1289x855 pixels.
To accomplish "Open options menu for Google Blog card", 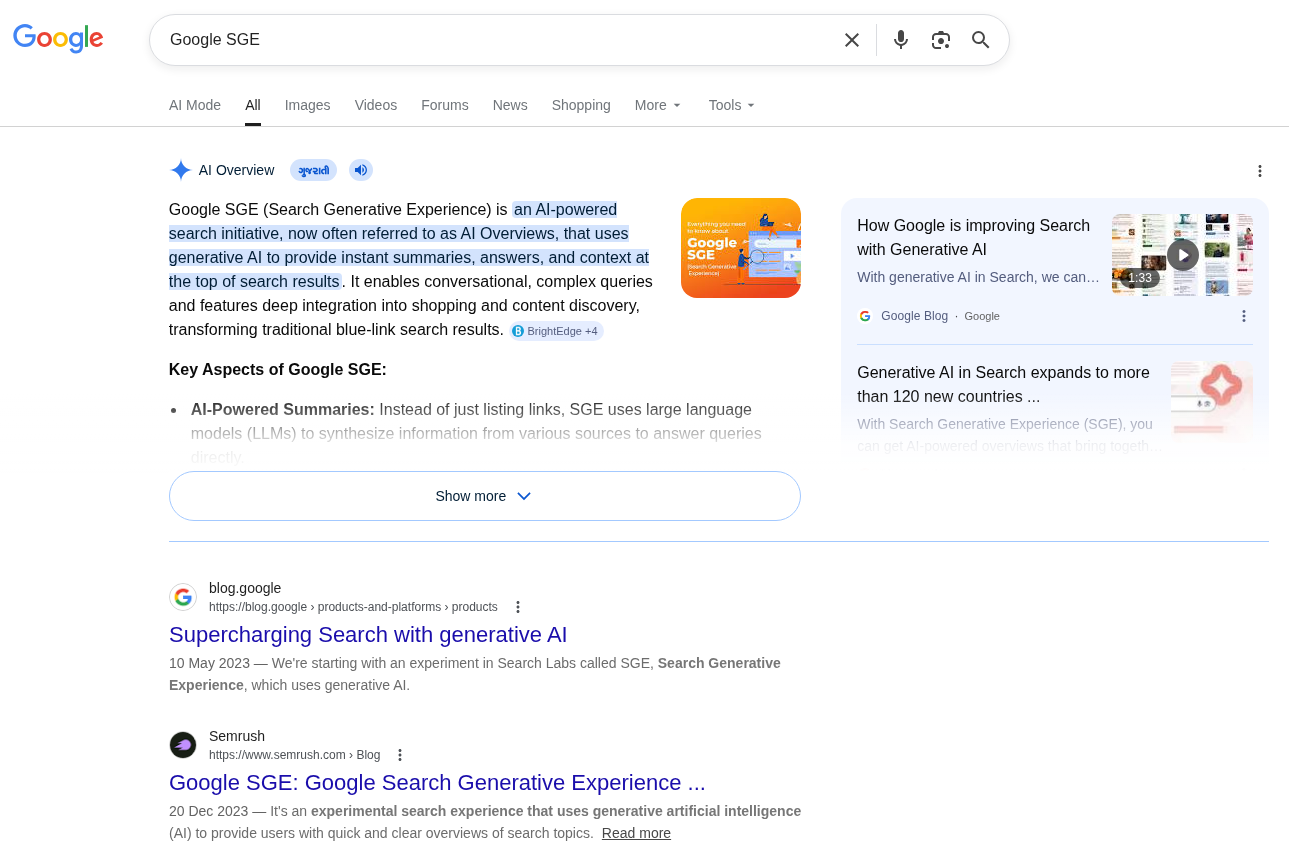I will (x=1244, y=316).
